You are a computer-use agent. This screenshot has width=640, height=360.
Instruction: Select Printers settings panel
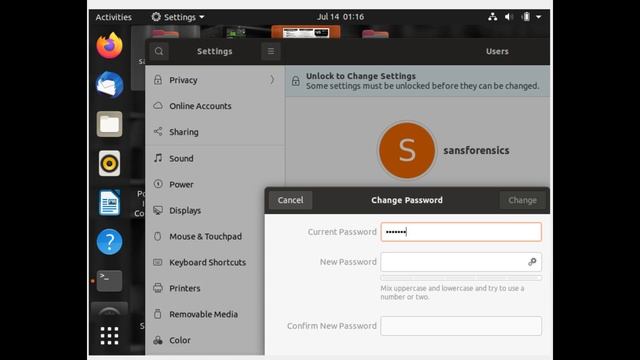coord(205,288)
